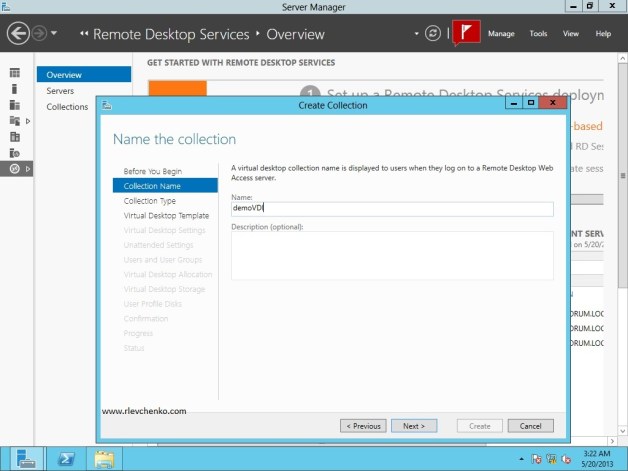Viewport: 628px width, 471px height.
Task: Click the scroll-up arrow of Server Manager scrollbar
Action: [623, 58]
